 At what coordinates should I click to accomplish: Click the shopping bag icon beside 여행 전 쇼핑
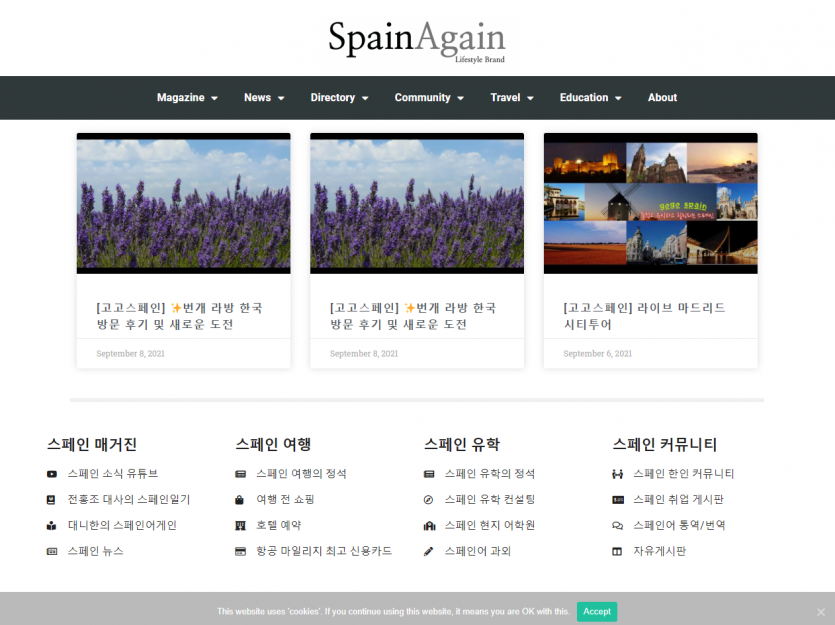click(x=238, y=499)
